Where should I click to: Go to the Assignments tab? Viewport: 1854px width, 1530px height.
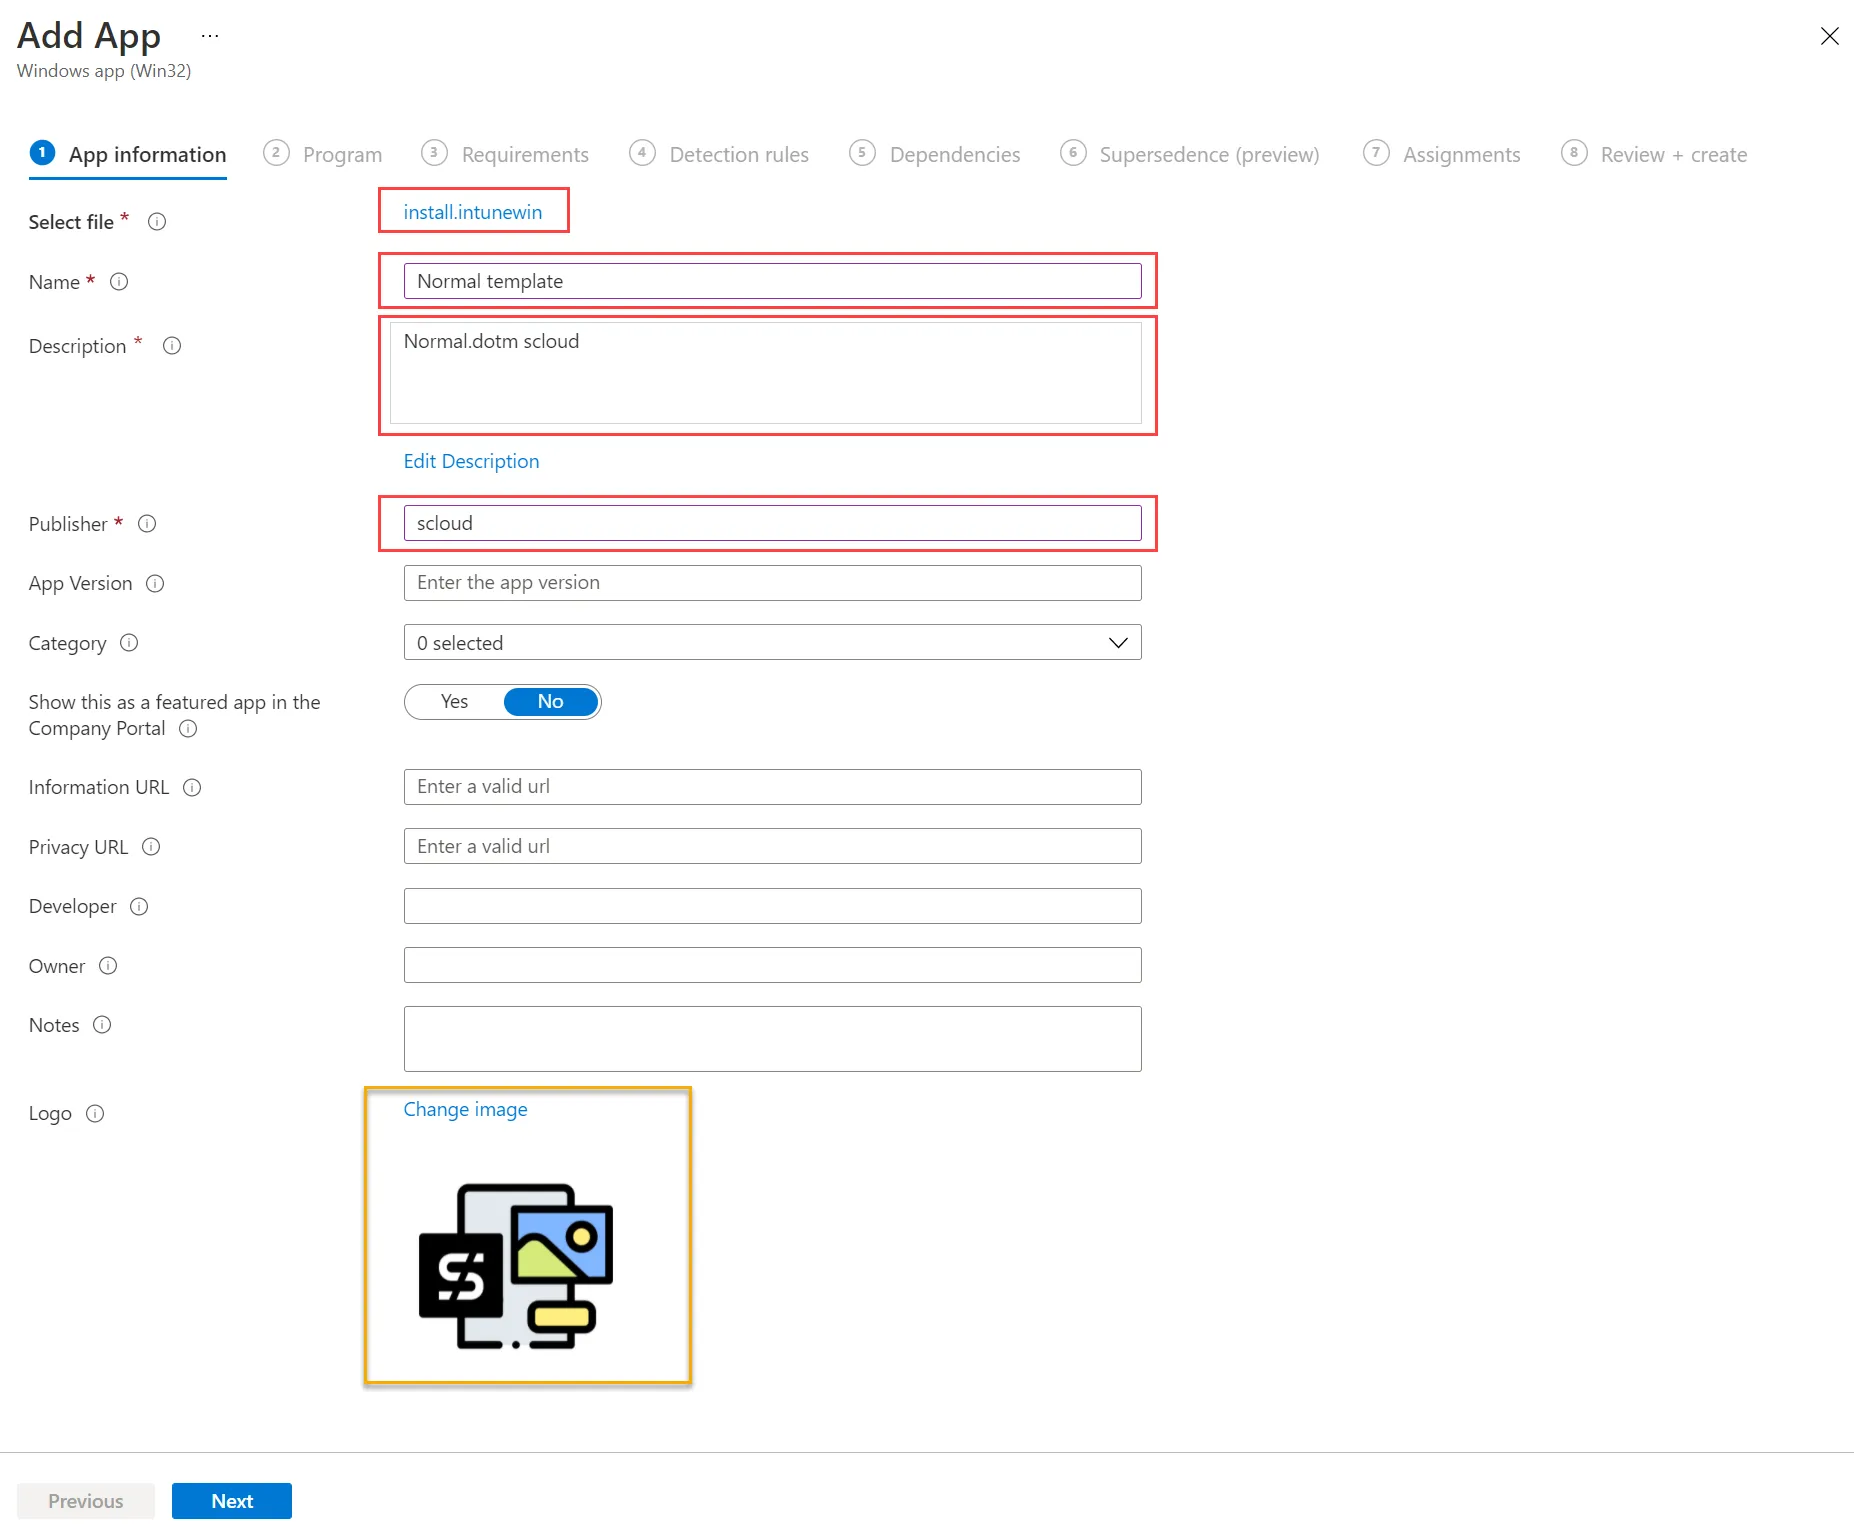pos(1442,154)
